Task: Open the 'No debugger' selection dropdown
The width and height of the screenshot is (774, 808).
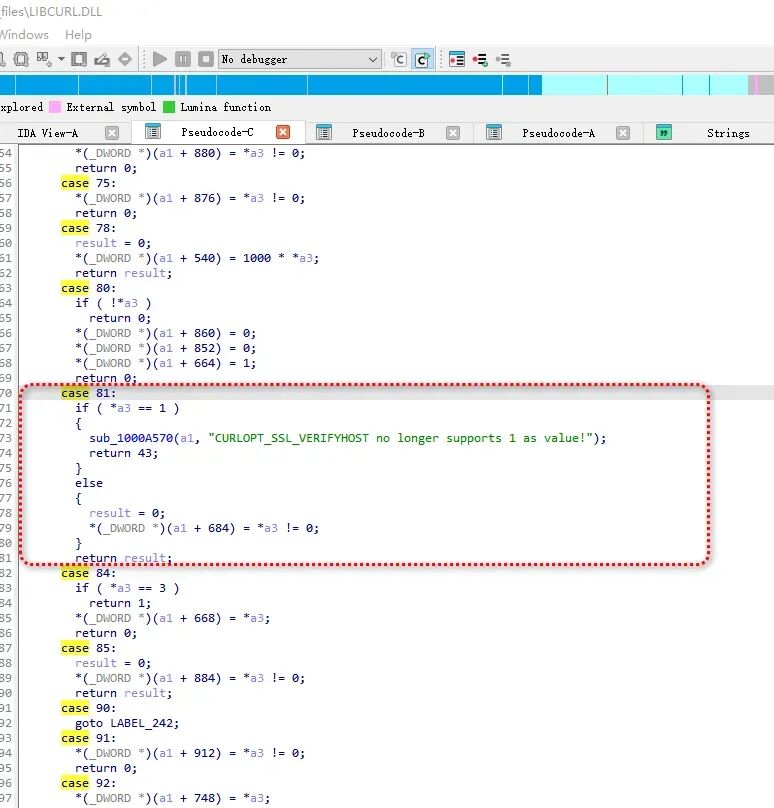Action: tap(300, 59)
